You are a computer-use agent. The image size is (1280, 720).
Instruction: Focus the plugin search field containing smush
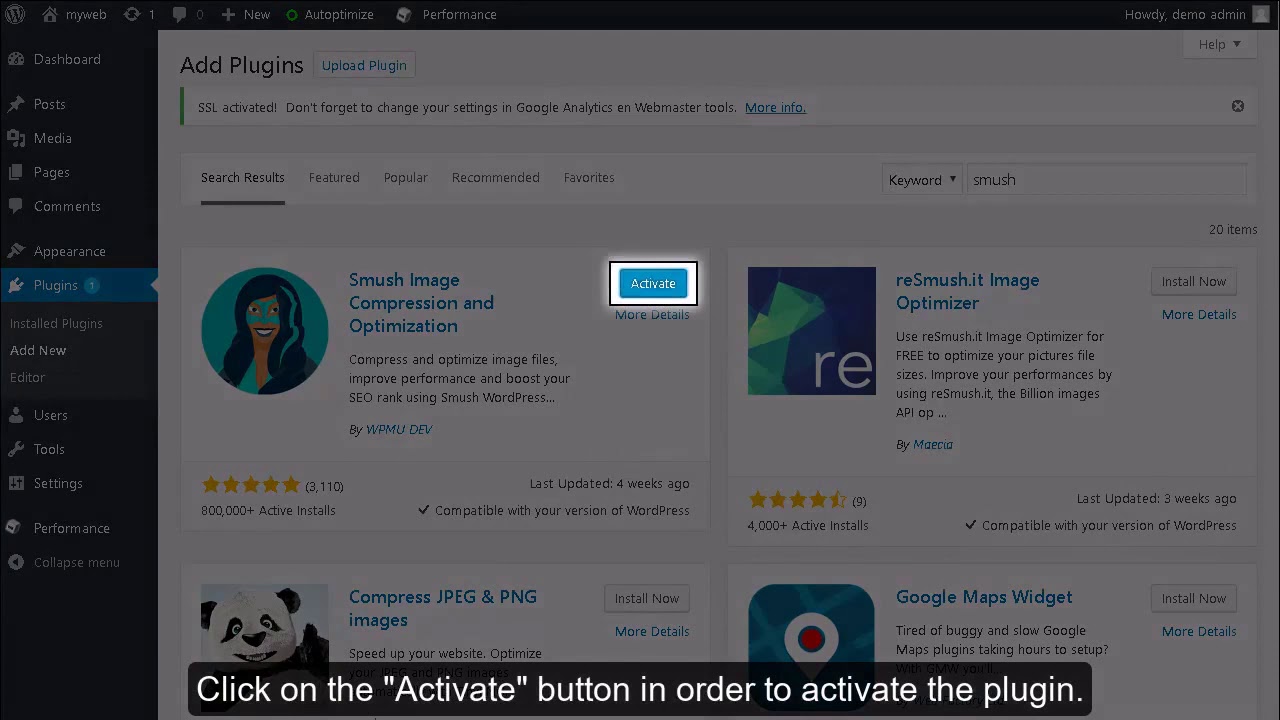point(1106,180)
